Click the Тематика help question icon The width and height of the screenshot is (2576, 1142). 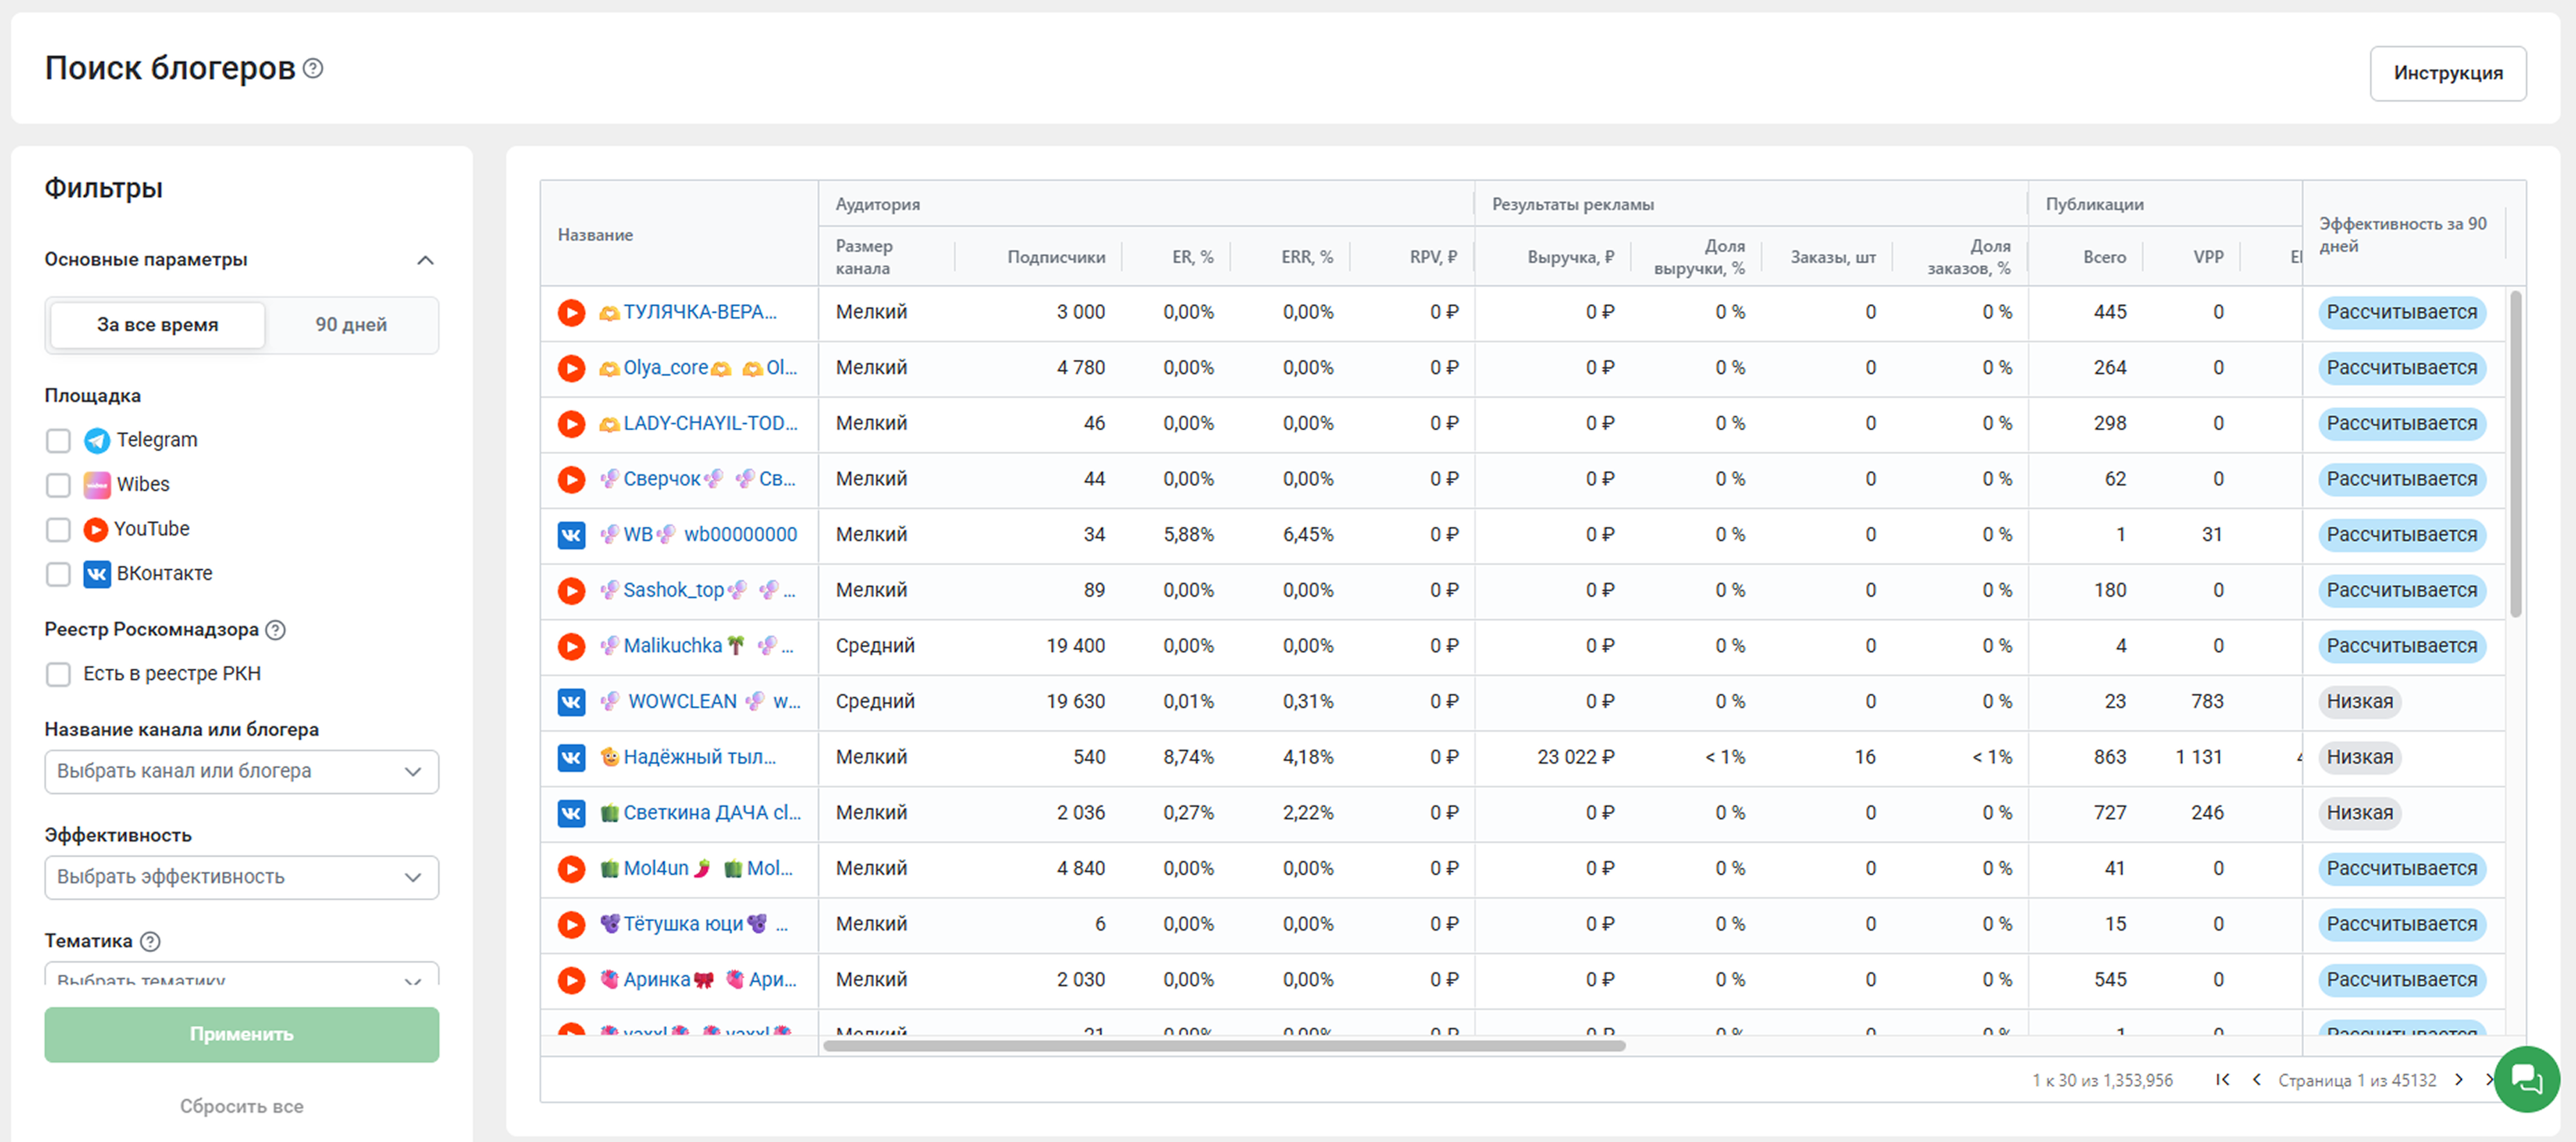pos(150,941)
